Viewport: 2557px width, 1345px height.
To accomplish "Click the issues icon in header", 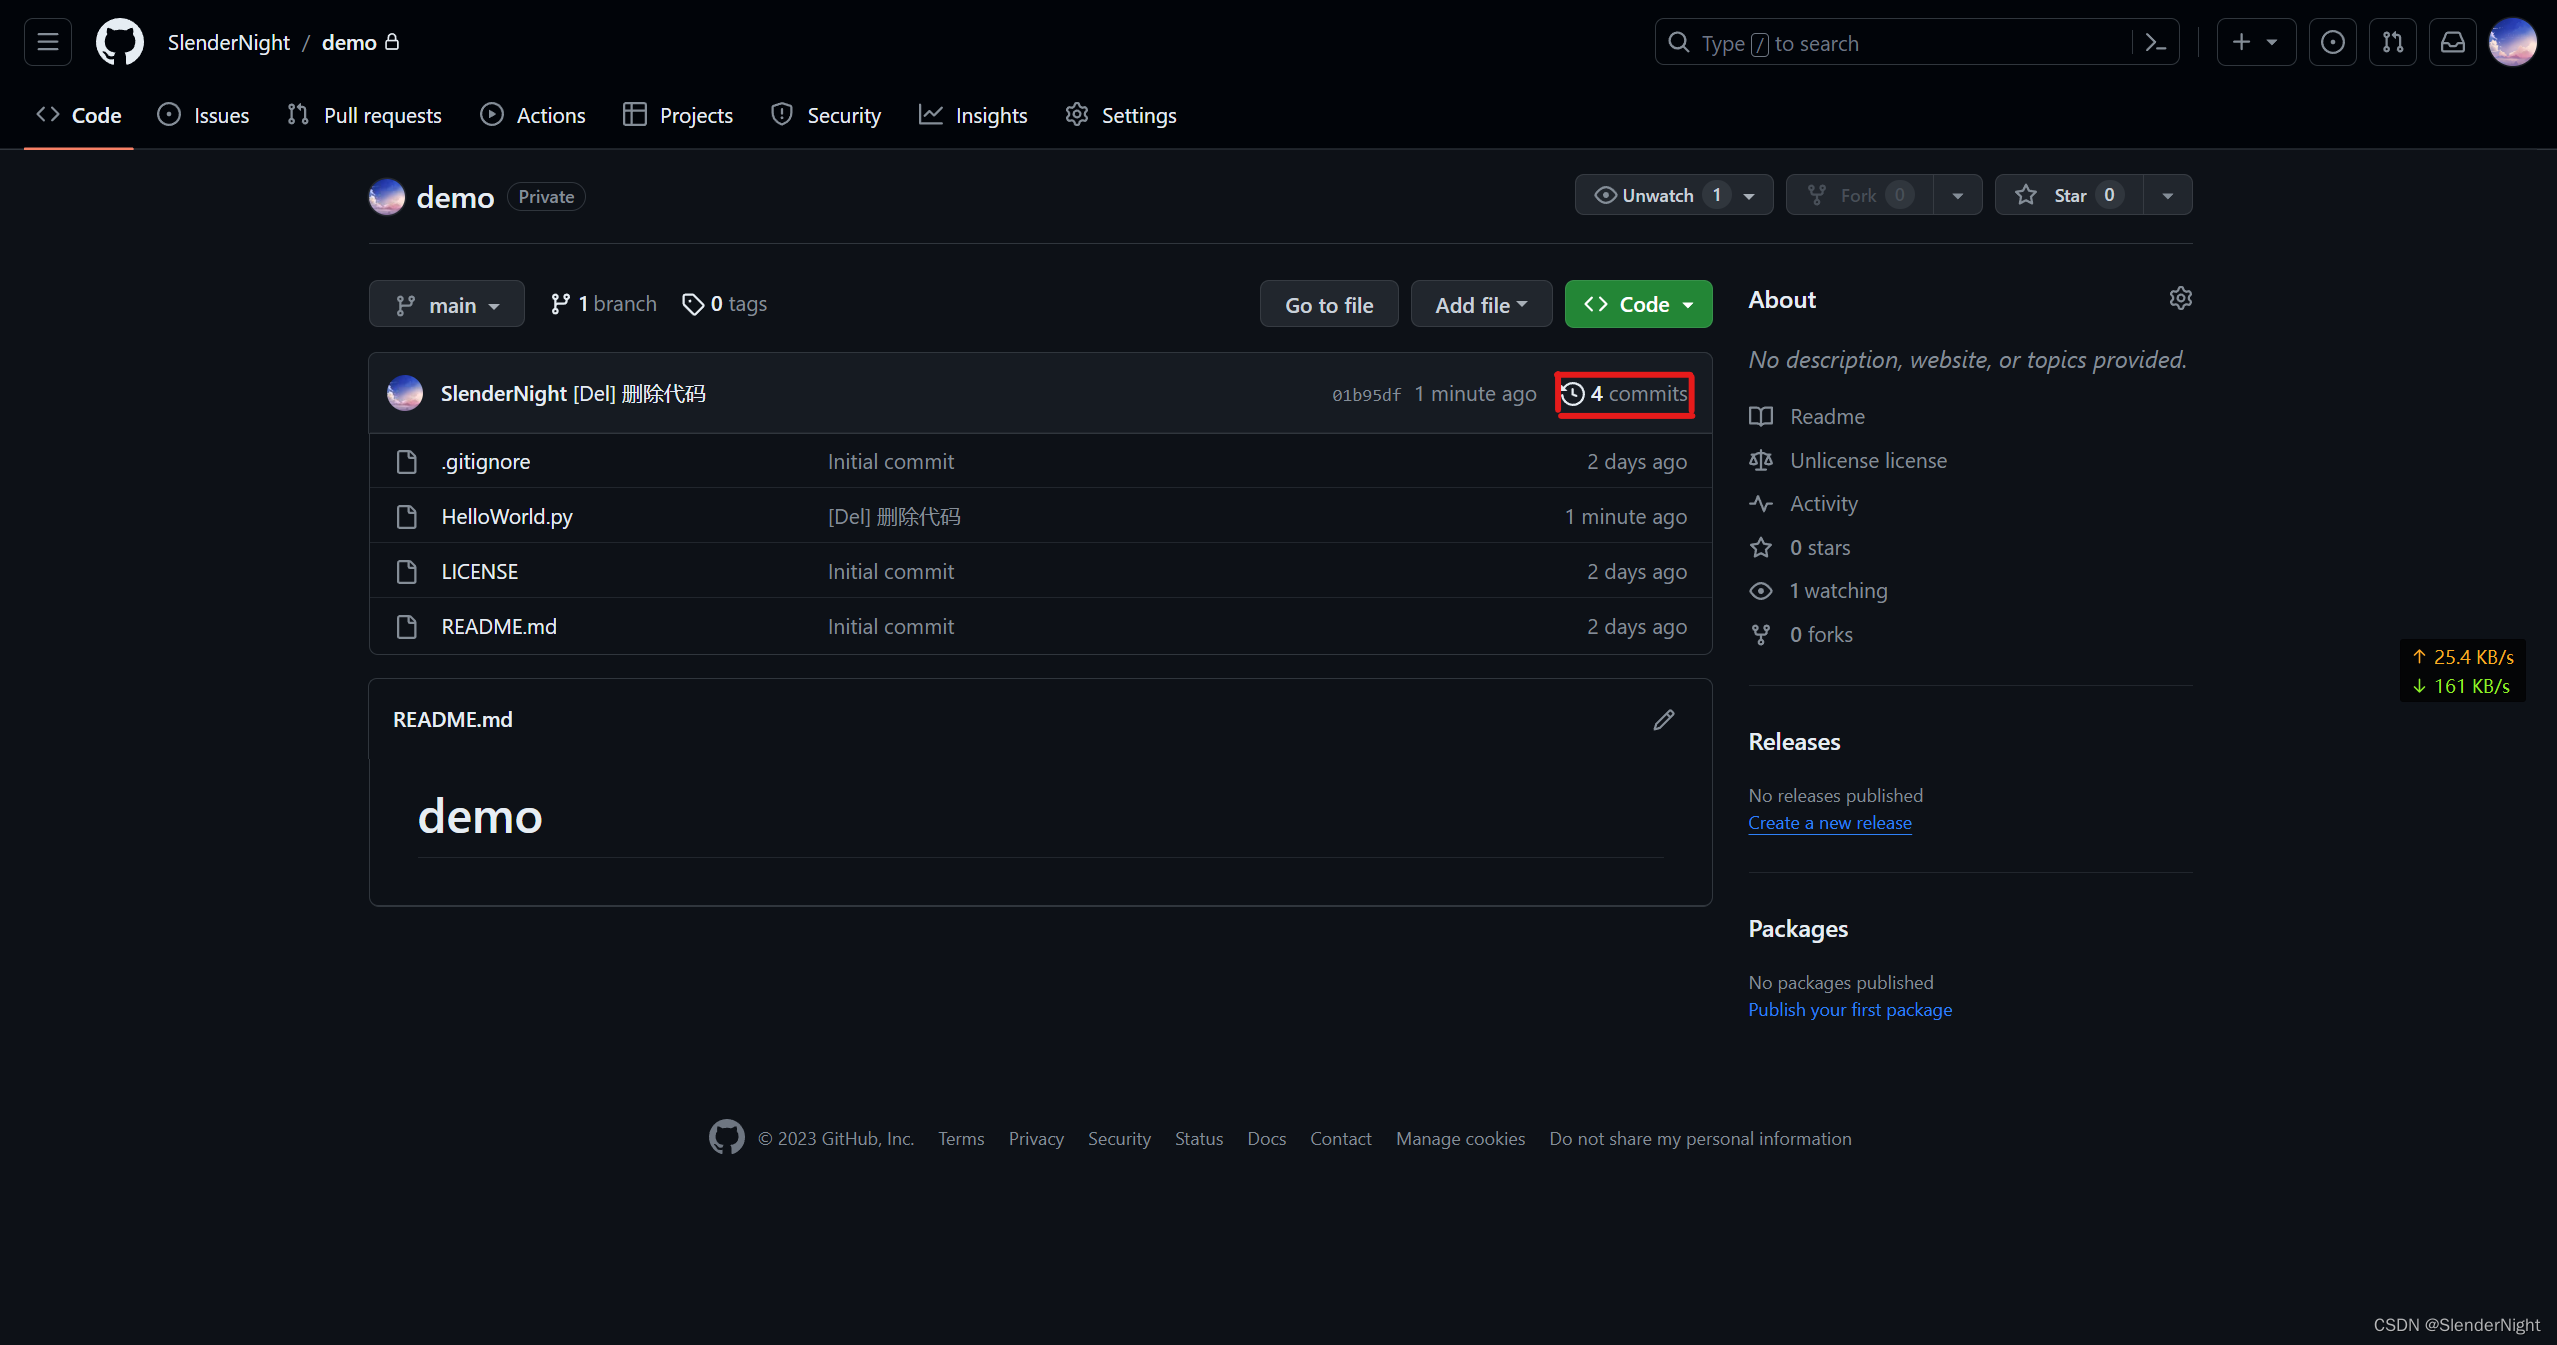I will [x=2332, y=42].
